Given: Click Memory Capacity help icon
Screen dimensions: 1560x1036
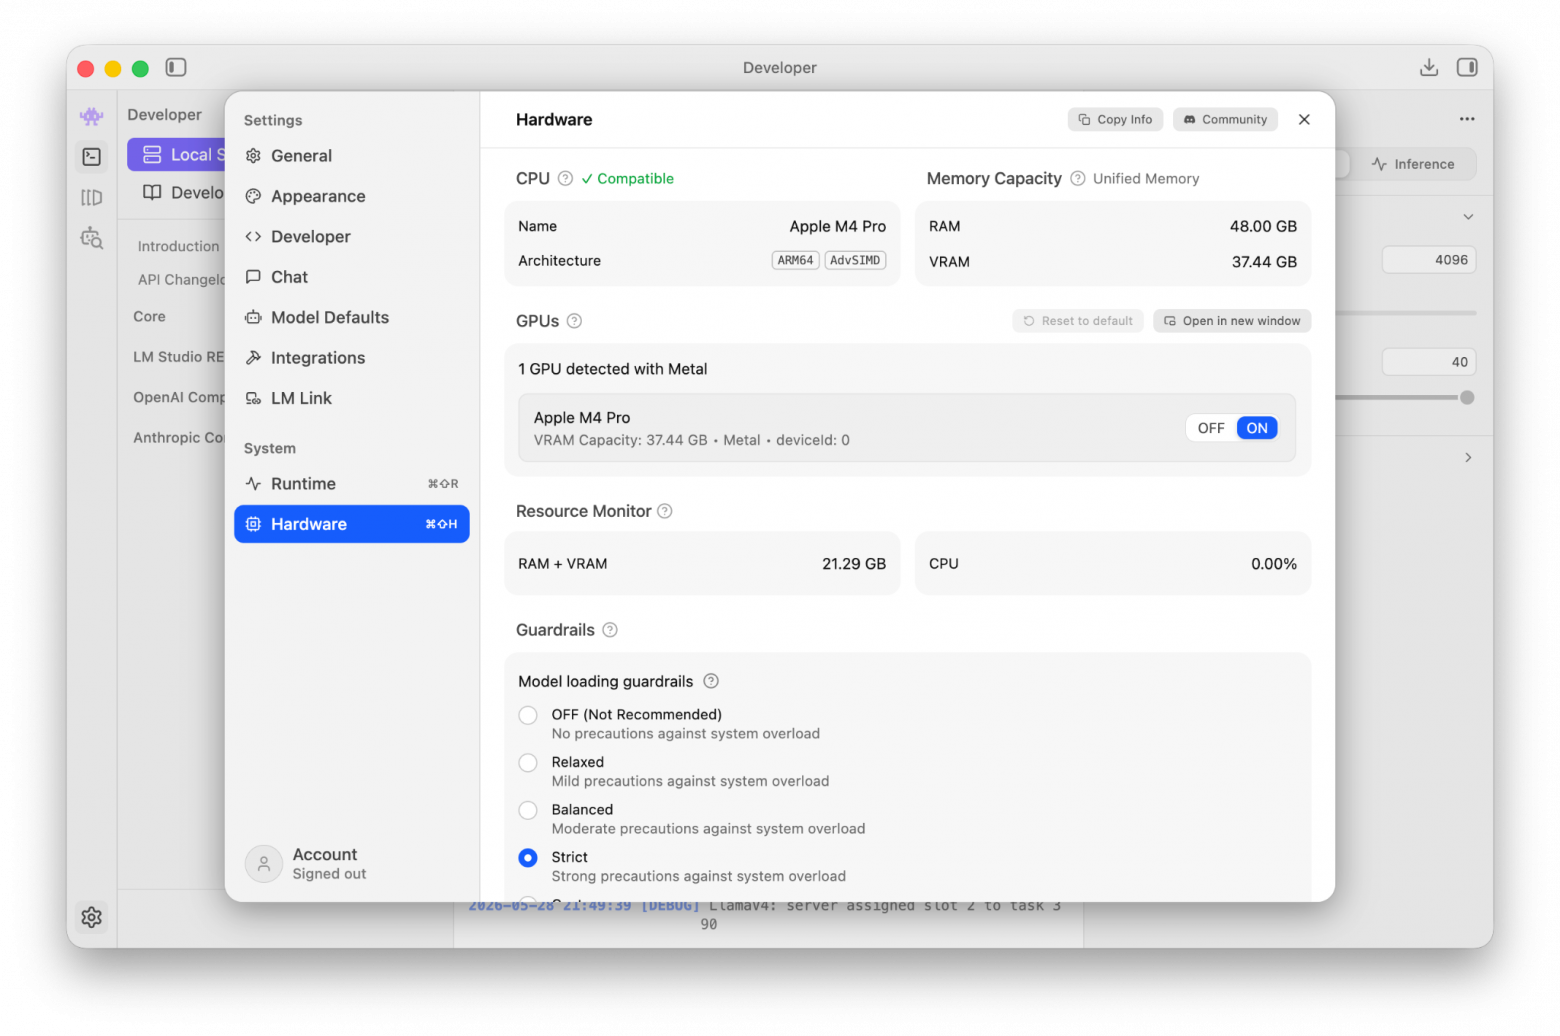Looking at the screenshot, I should 1078,179.
